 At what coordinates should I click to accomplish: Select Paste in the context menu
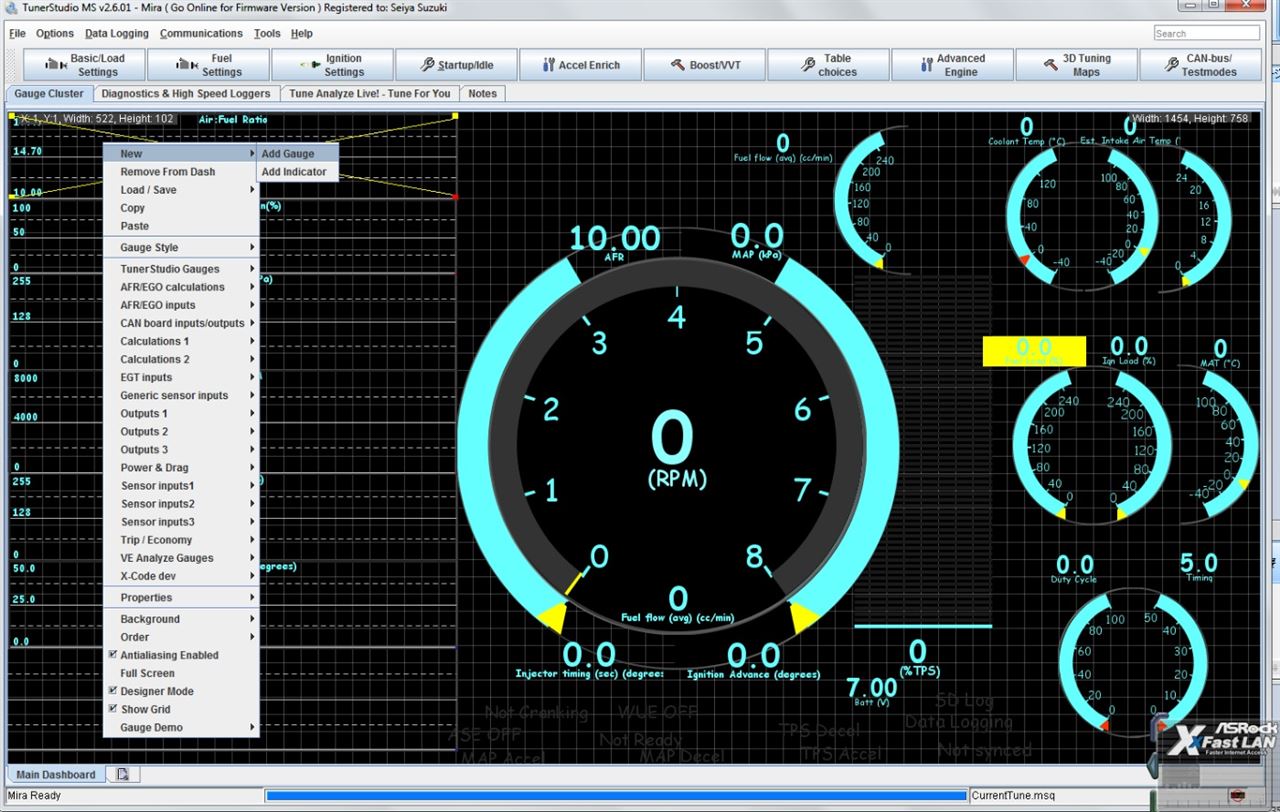point(181,226)
